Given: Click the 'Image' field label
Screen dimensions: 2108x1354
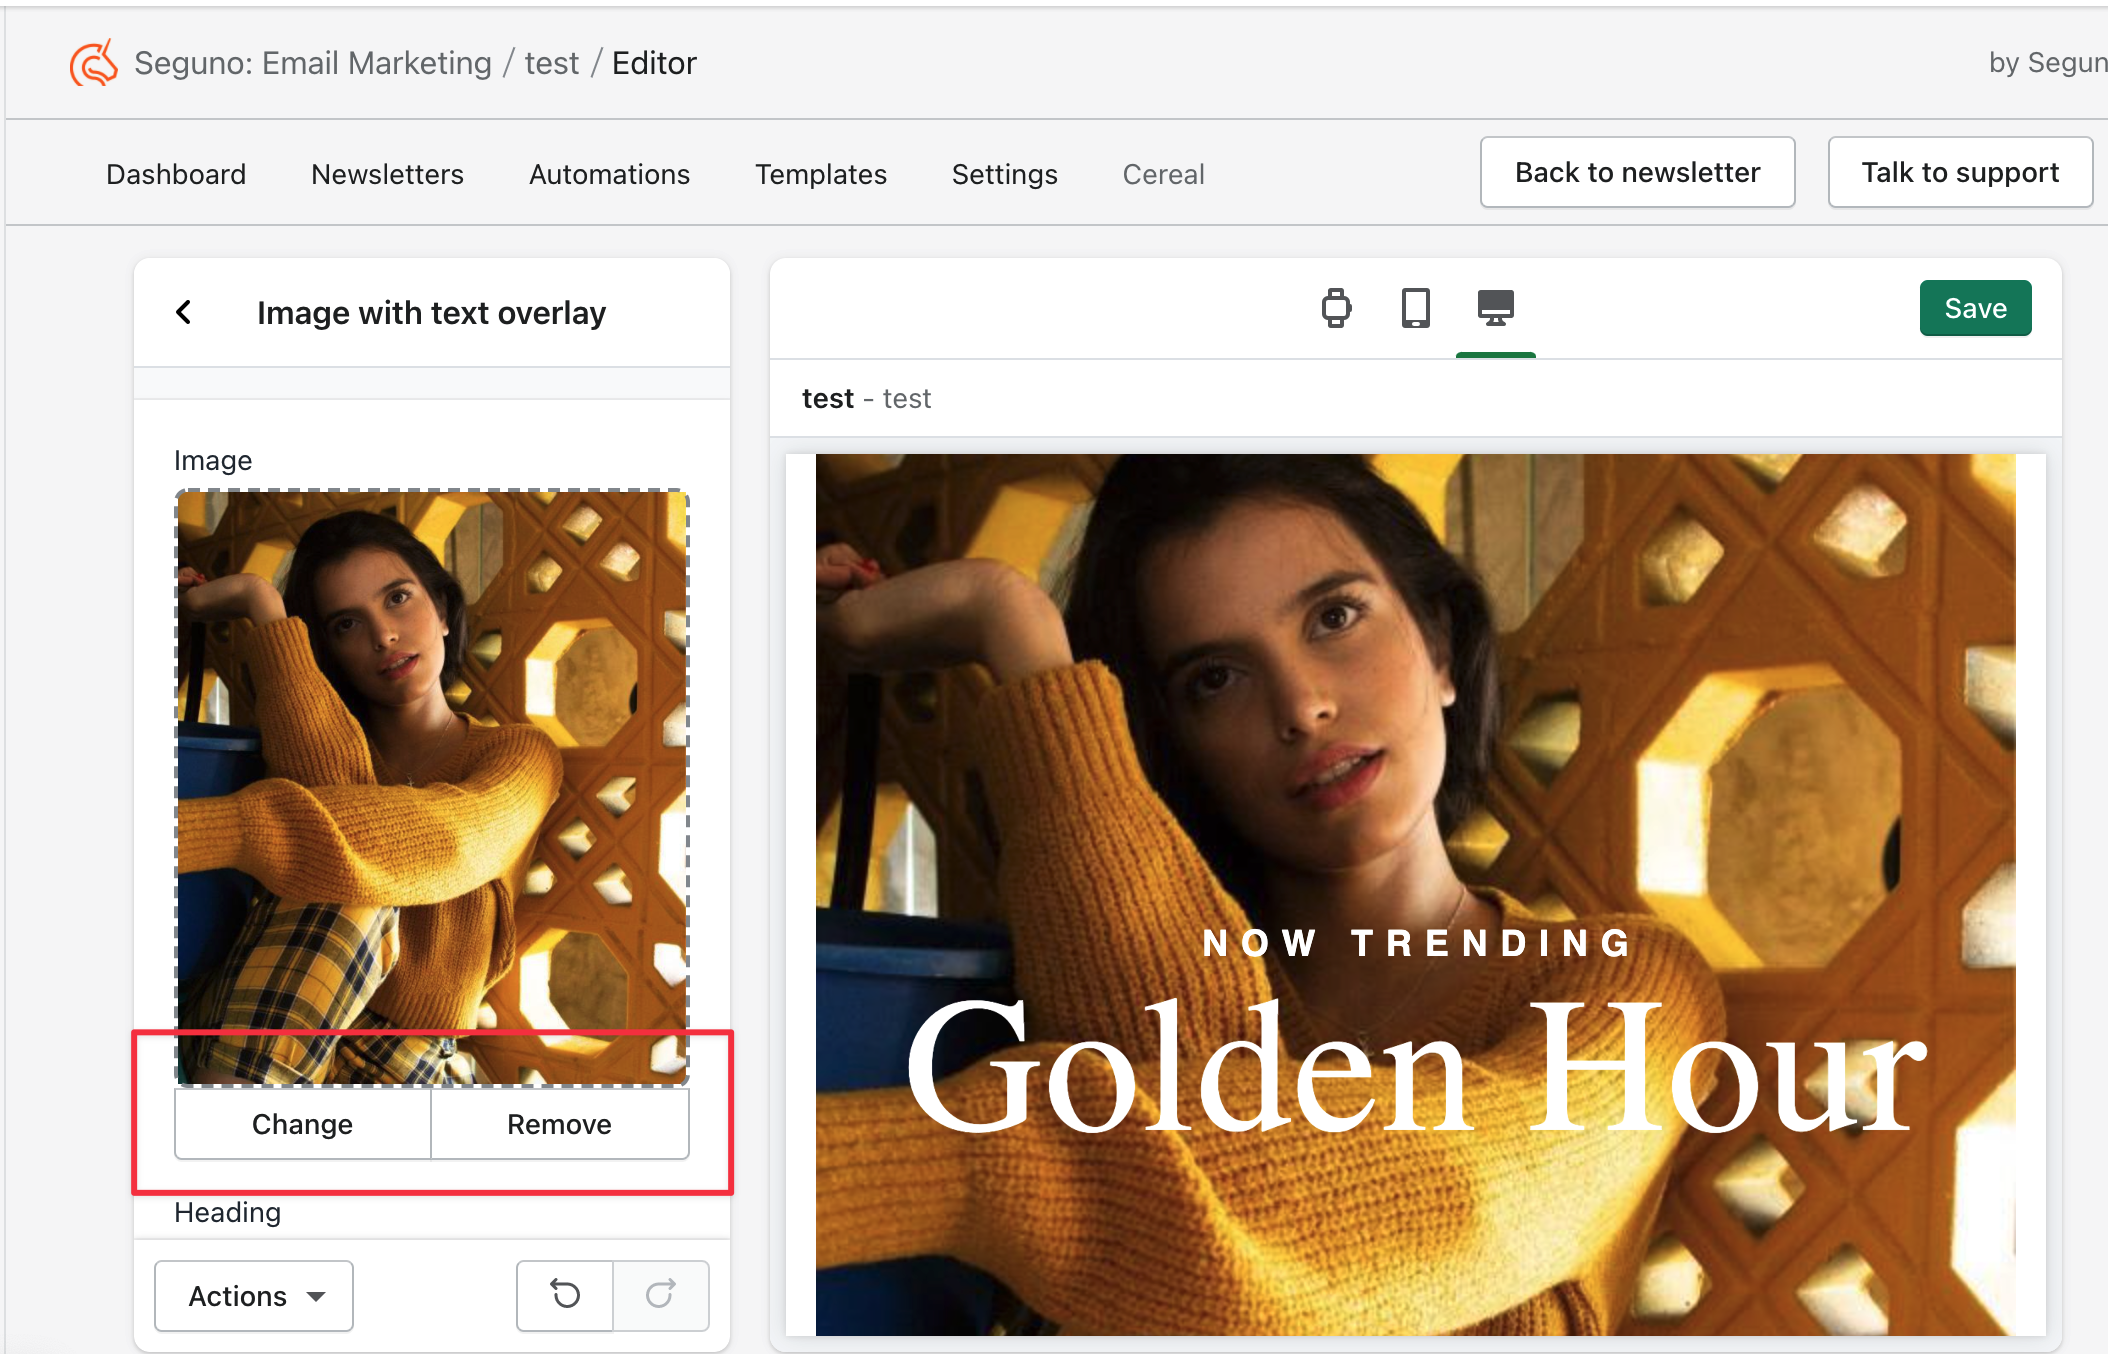Looking at the screenshot, I should point(213,460).
